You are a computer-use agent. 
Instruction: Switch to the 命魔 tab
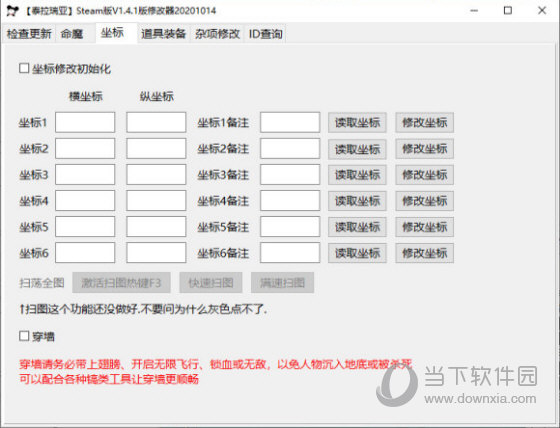point(75,34)
